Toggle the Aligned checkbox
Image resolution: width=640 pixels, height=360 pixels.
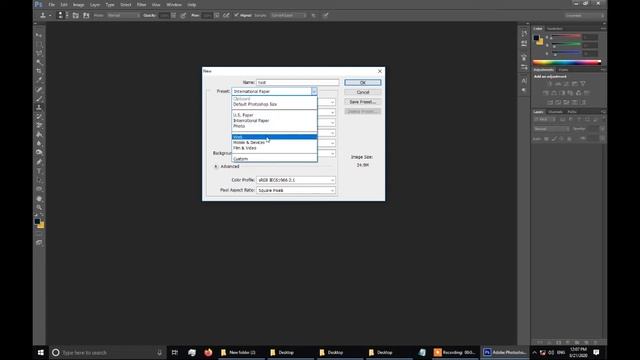(x=236, y=16)
